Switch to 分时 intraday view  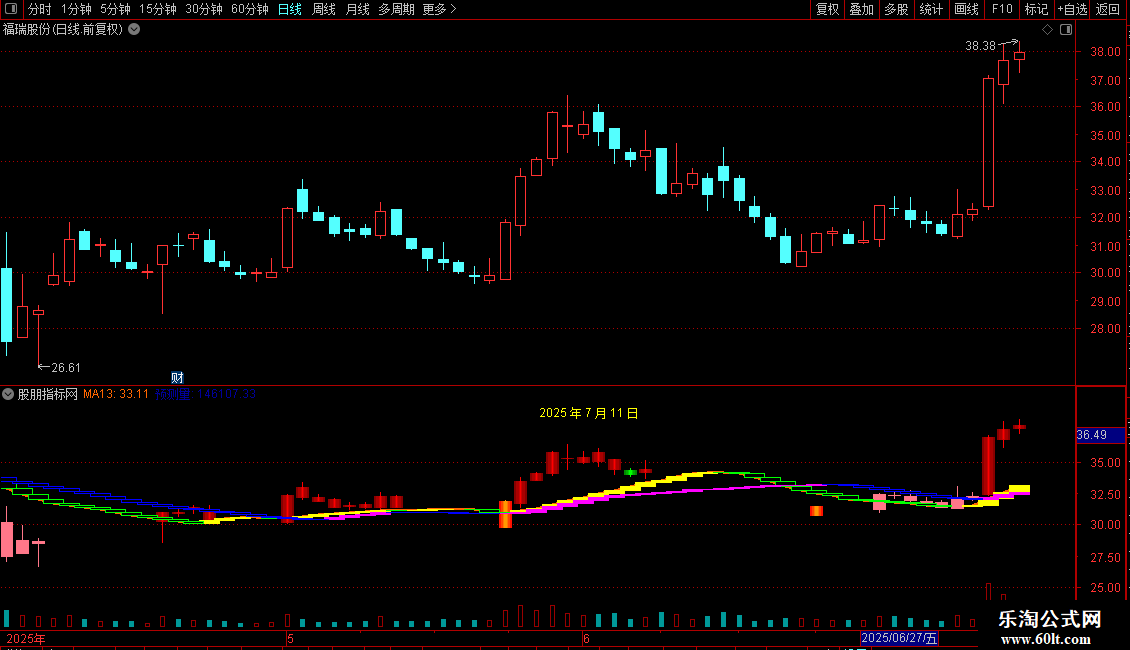[40, 9]
